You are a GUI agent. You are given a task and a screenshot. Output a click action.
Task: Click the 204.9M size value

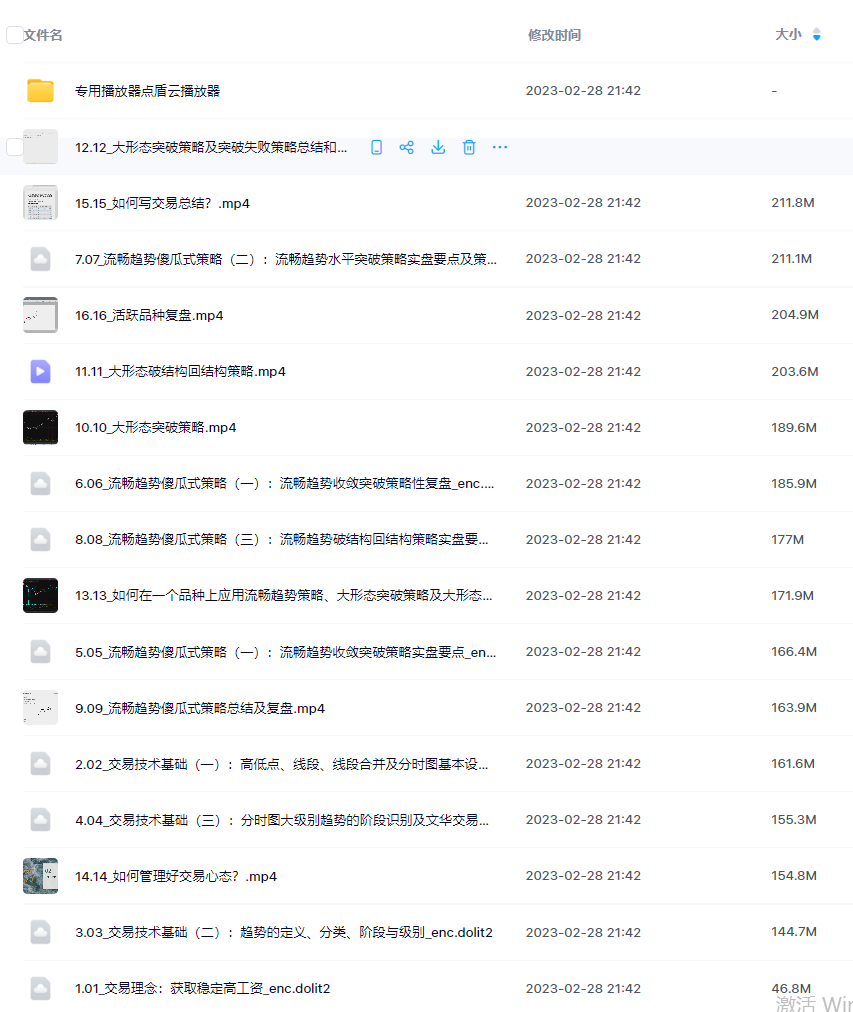pos(795,315)
